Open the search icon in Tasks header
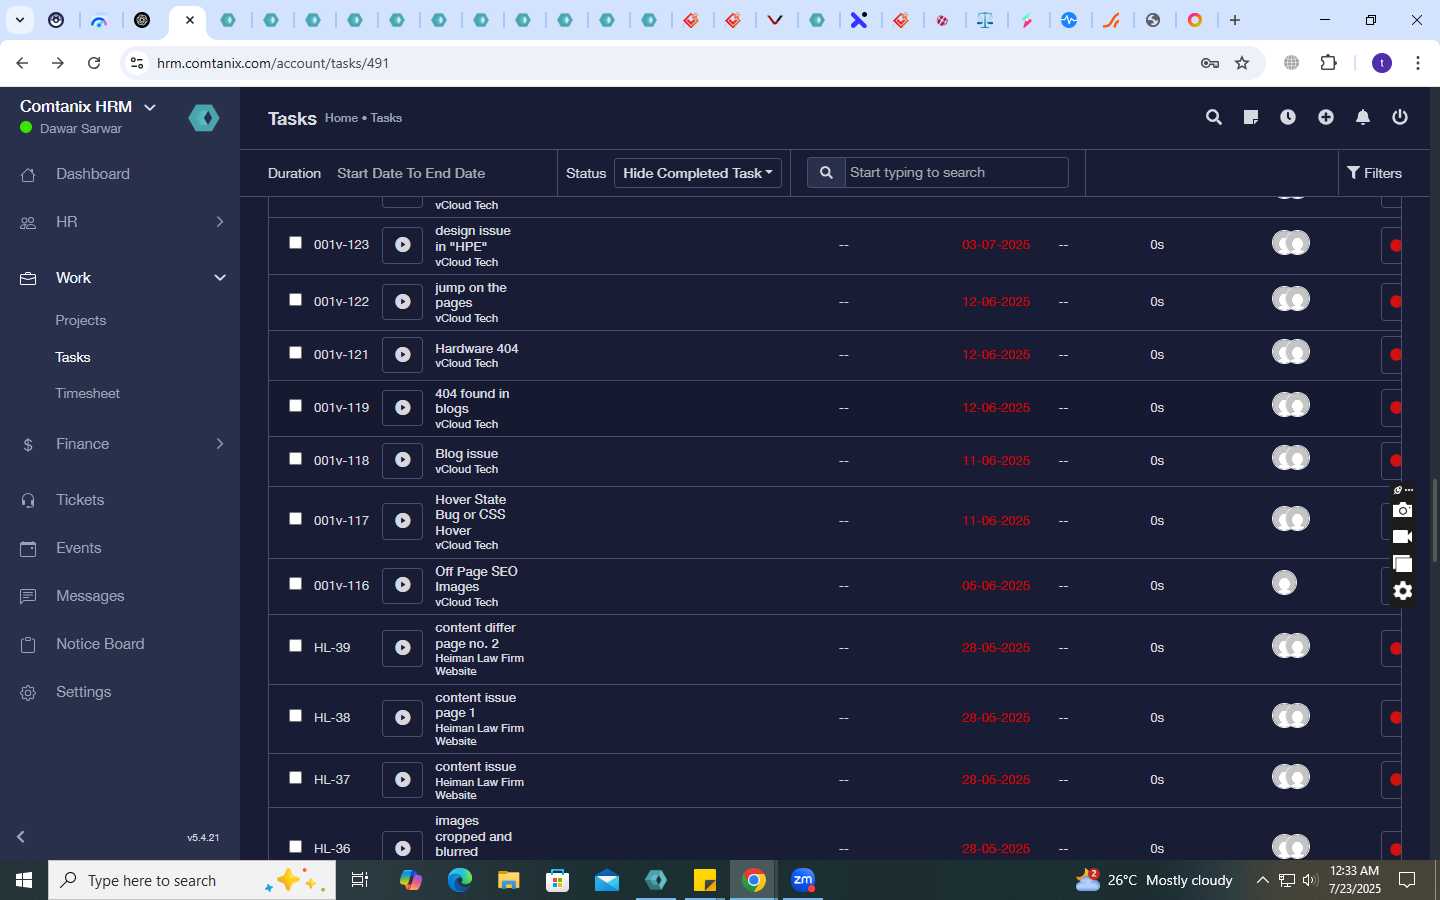1440x900 pixels. tap(1214, 118)
